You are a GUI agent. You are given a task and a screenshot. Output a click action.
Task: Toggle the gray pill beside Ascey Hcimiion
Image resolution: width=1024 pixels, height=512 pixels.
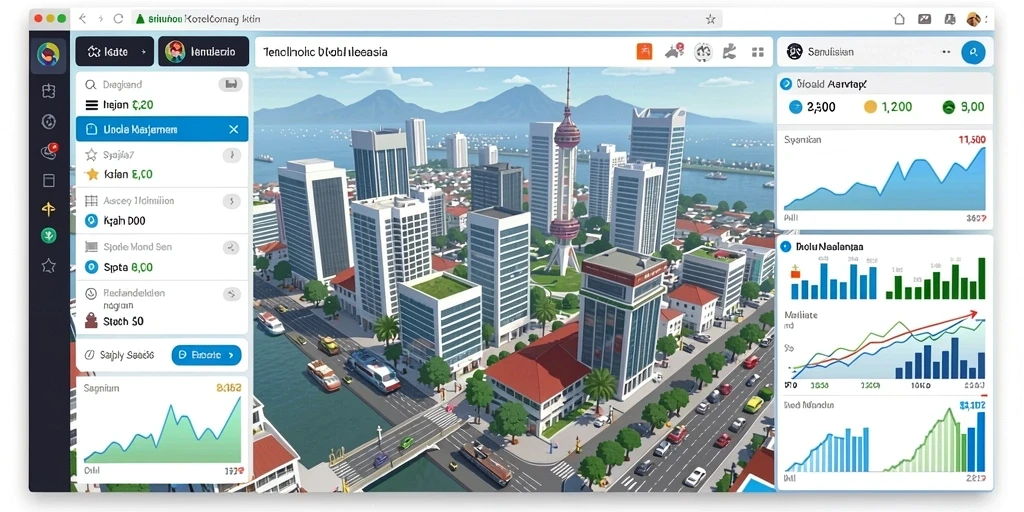coord(232,200)
